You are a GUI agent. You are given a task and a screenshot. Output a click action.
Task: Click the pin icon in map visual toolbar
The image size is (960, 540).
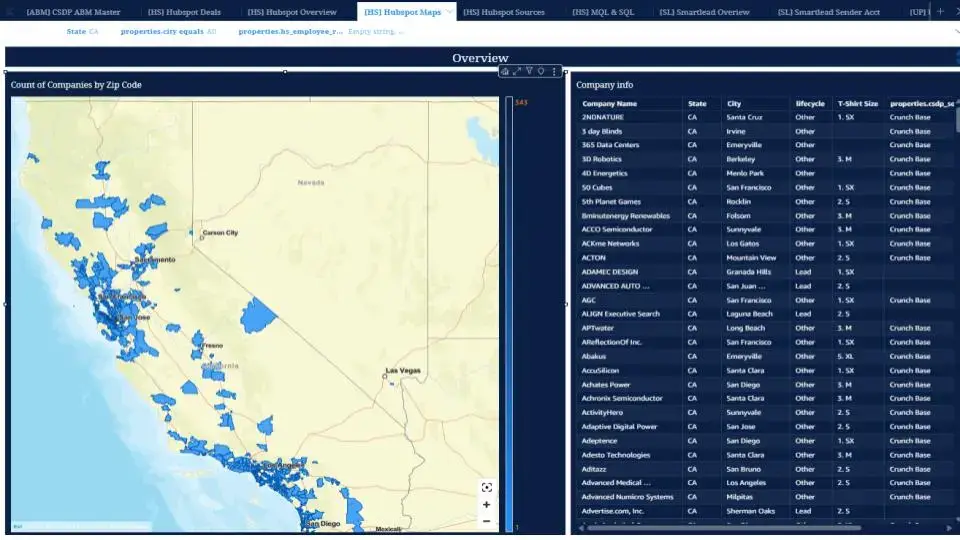[541, 72]
